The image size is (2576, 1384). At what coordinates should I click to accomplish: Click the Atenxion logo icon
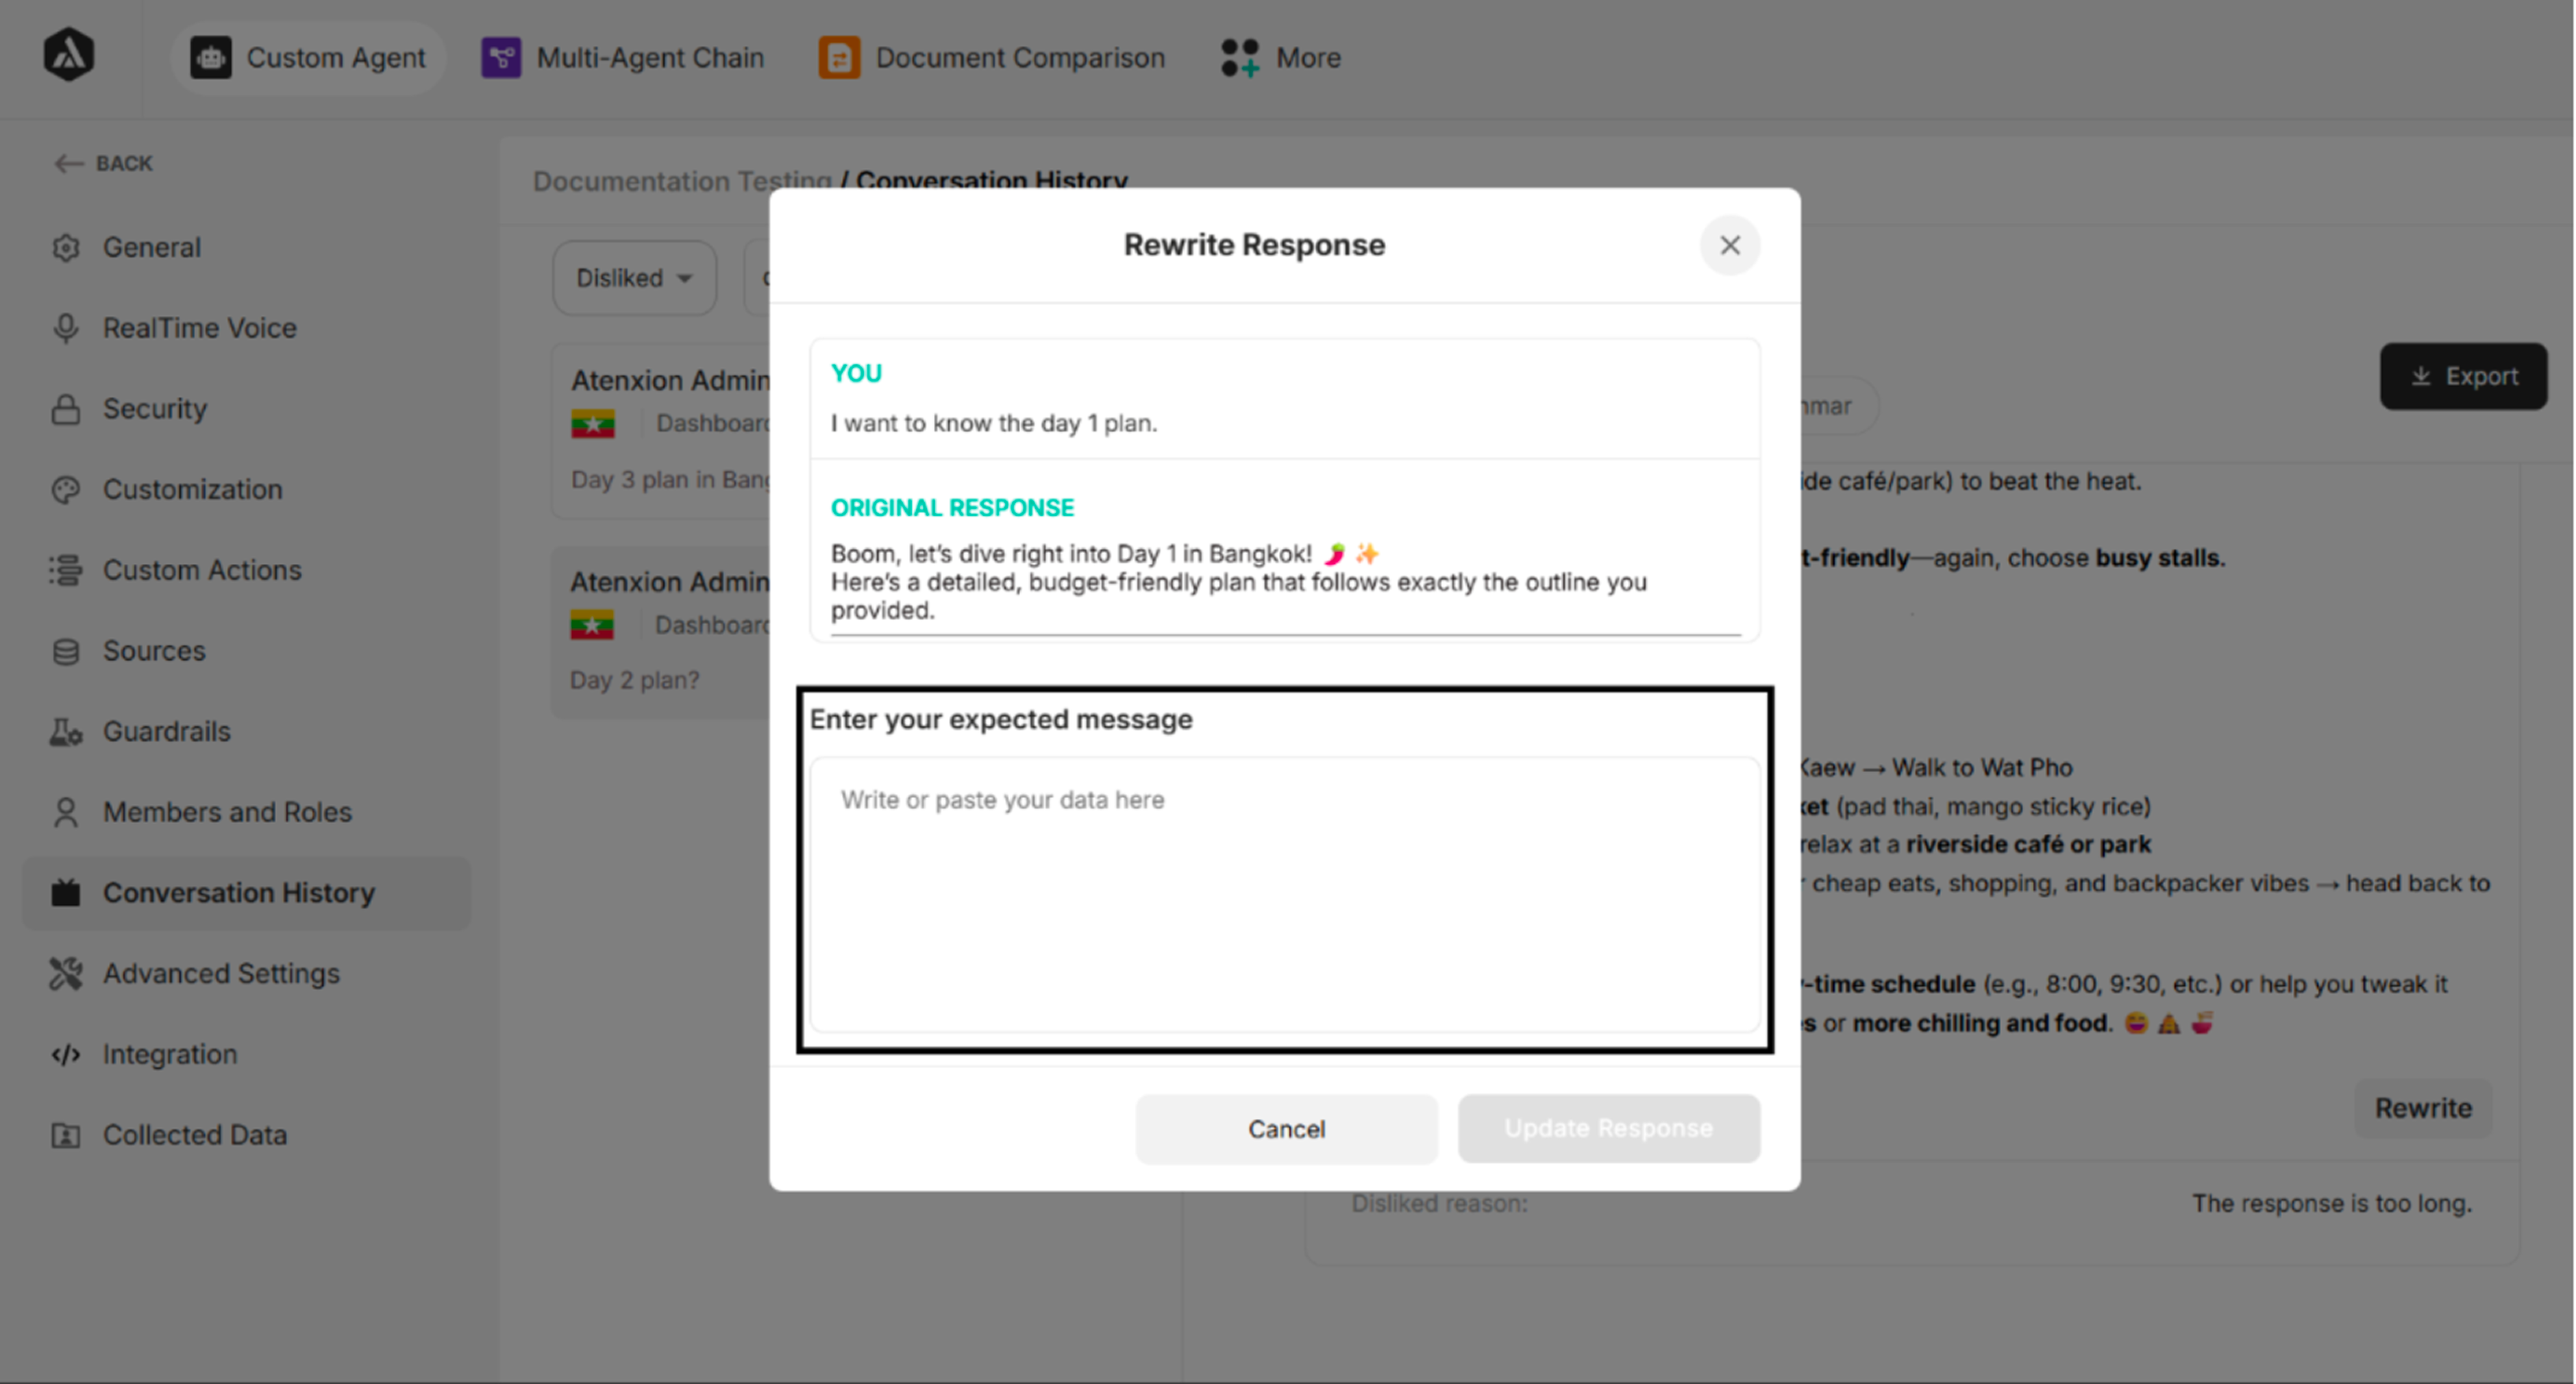[x=68, y=55]
